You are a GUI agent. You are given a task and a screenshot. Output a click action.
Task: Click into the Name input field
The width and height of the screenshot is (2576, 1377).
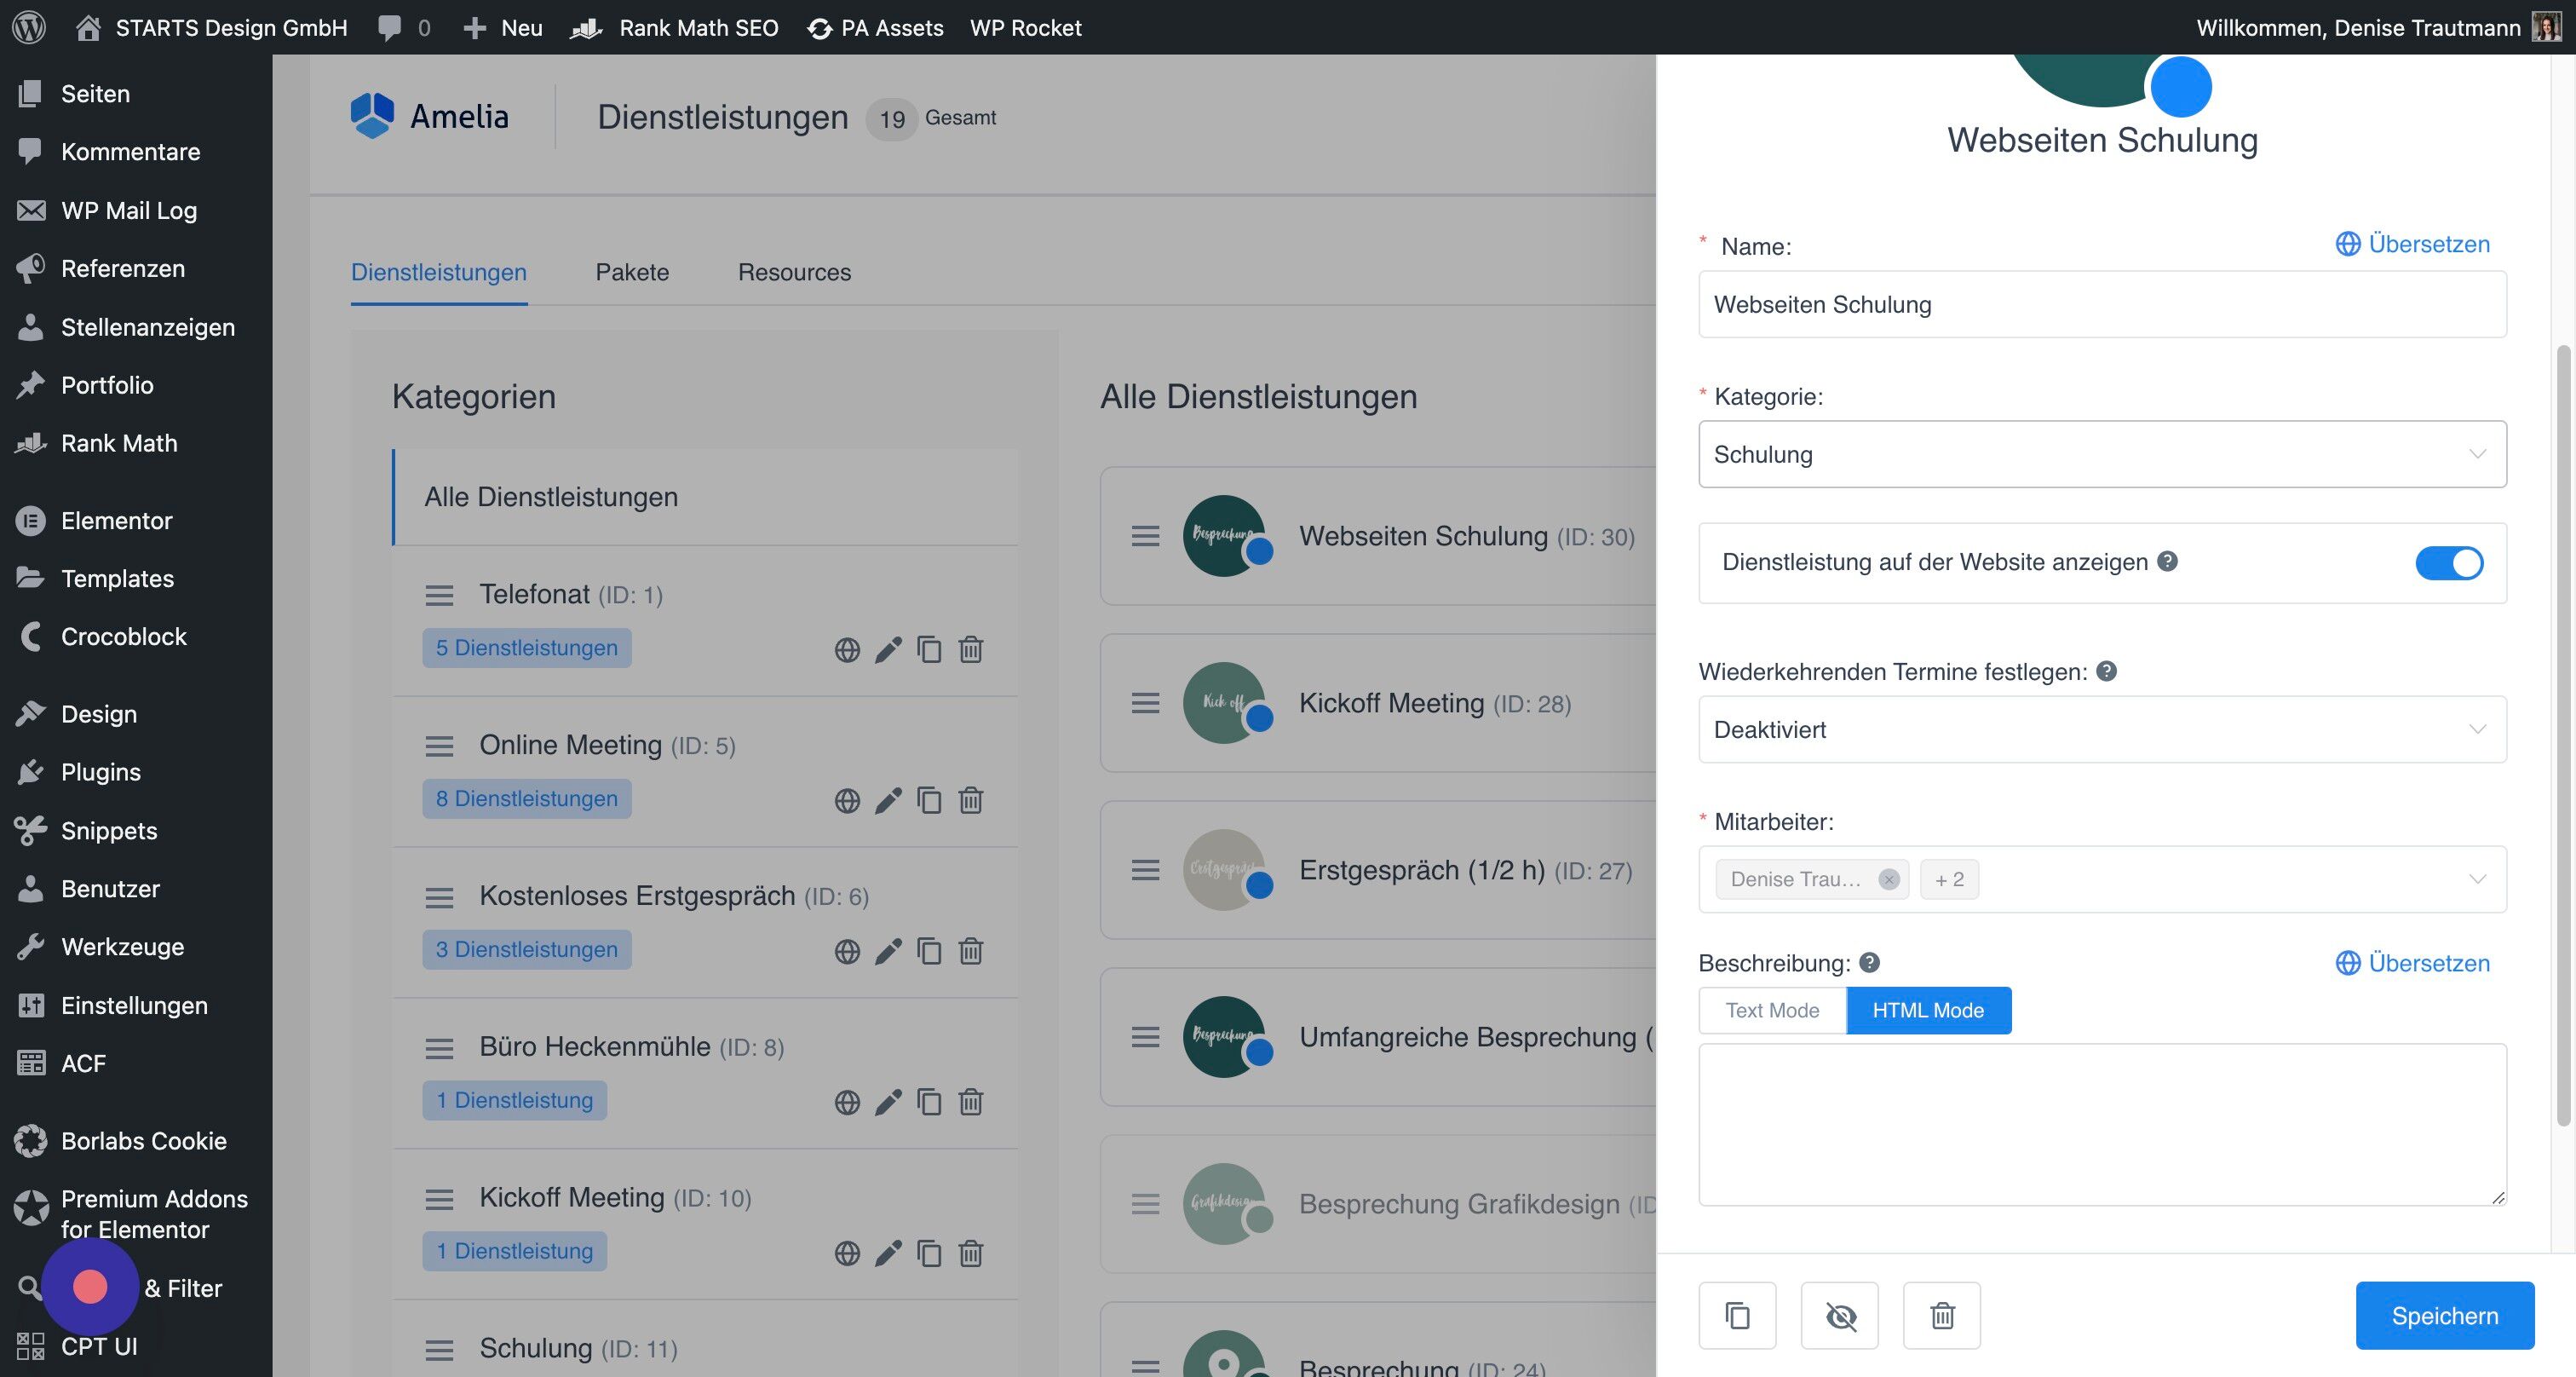click(2102, 304)
